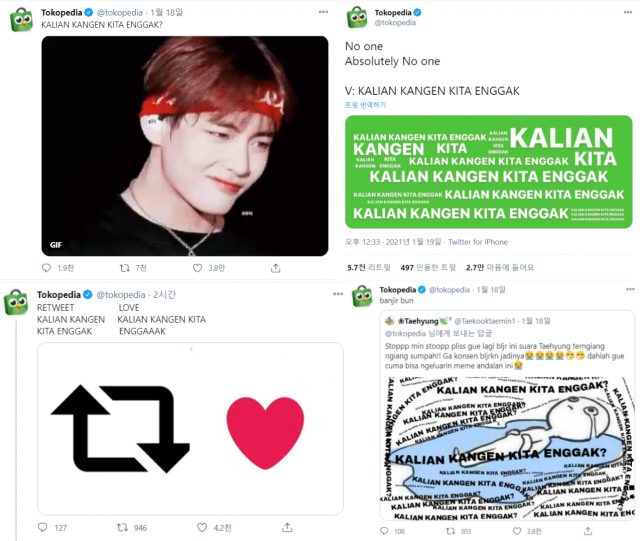This screenshot has width=640, height=541.
Task: Like the tweet showing 4.2천 likes
Action: [202, 528]
